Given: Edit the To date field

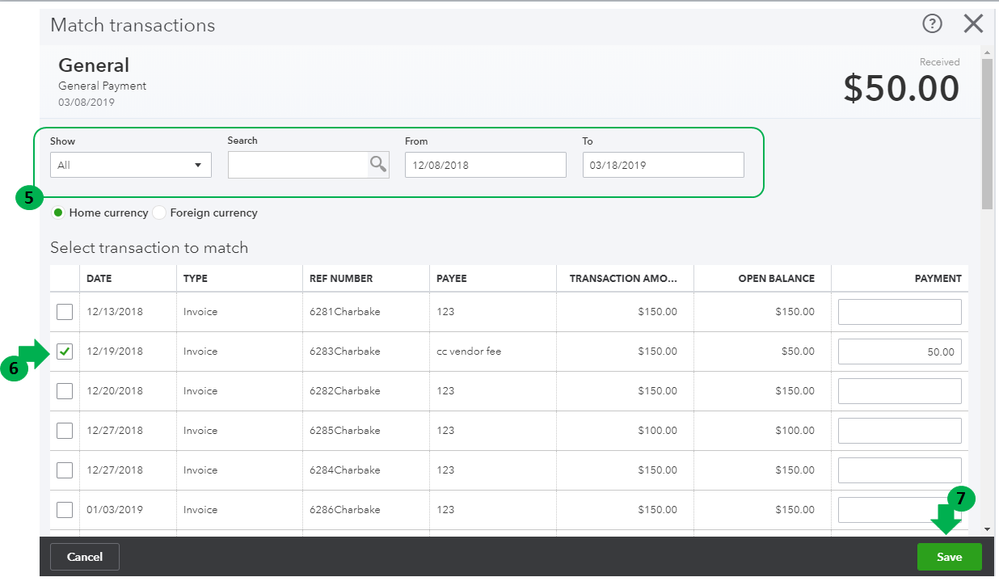Looking at the screenshot, I should click(x=663, y=165).
